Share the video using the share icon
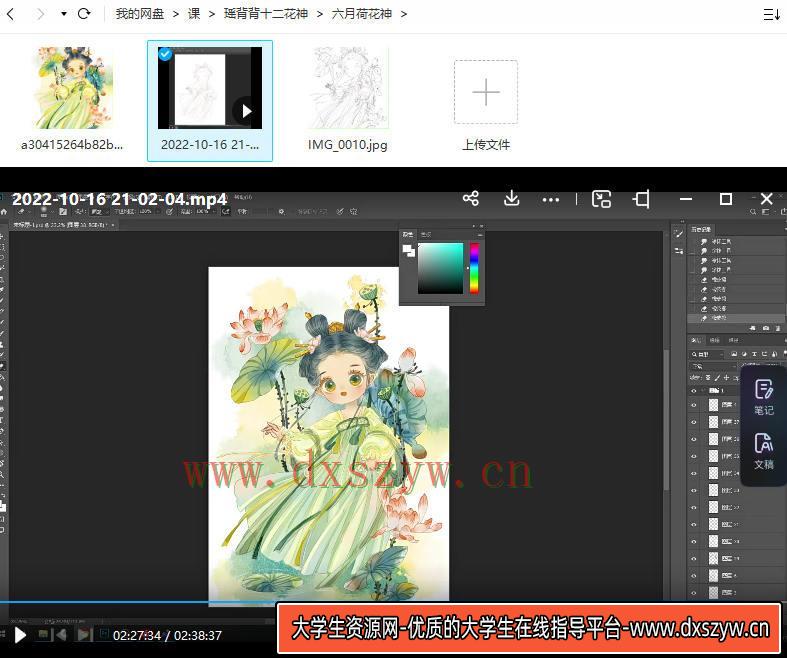787x658 pixels. (x=471, y=199)
